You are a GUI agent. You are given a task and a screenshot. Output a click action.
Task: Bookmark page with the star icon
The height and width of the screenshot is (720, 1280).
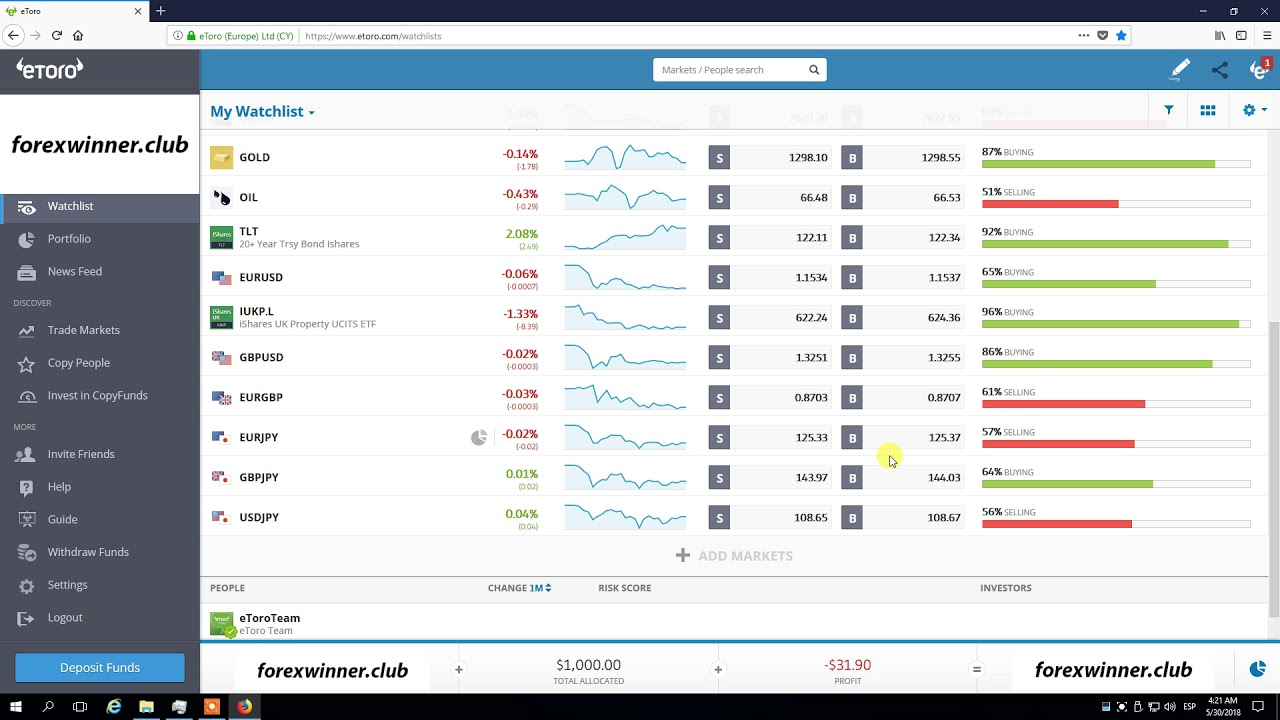click(1121, 35)
